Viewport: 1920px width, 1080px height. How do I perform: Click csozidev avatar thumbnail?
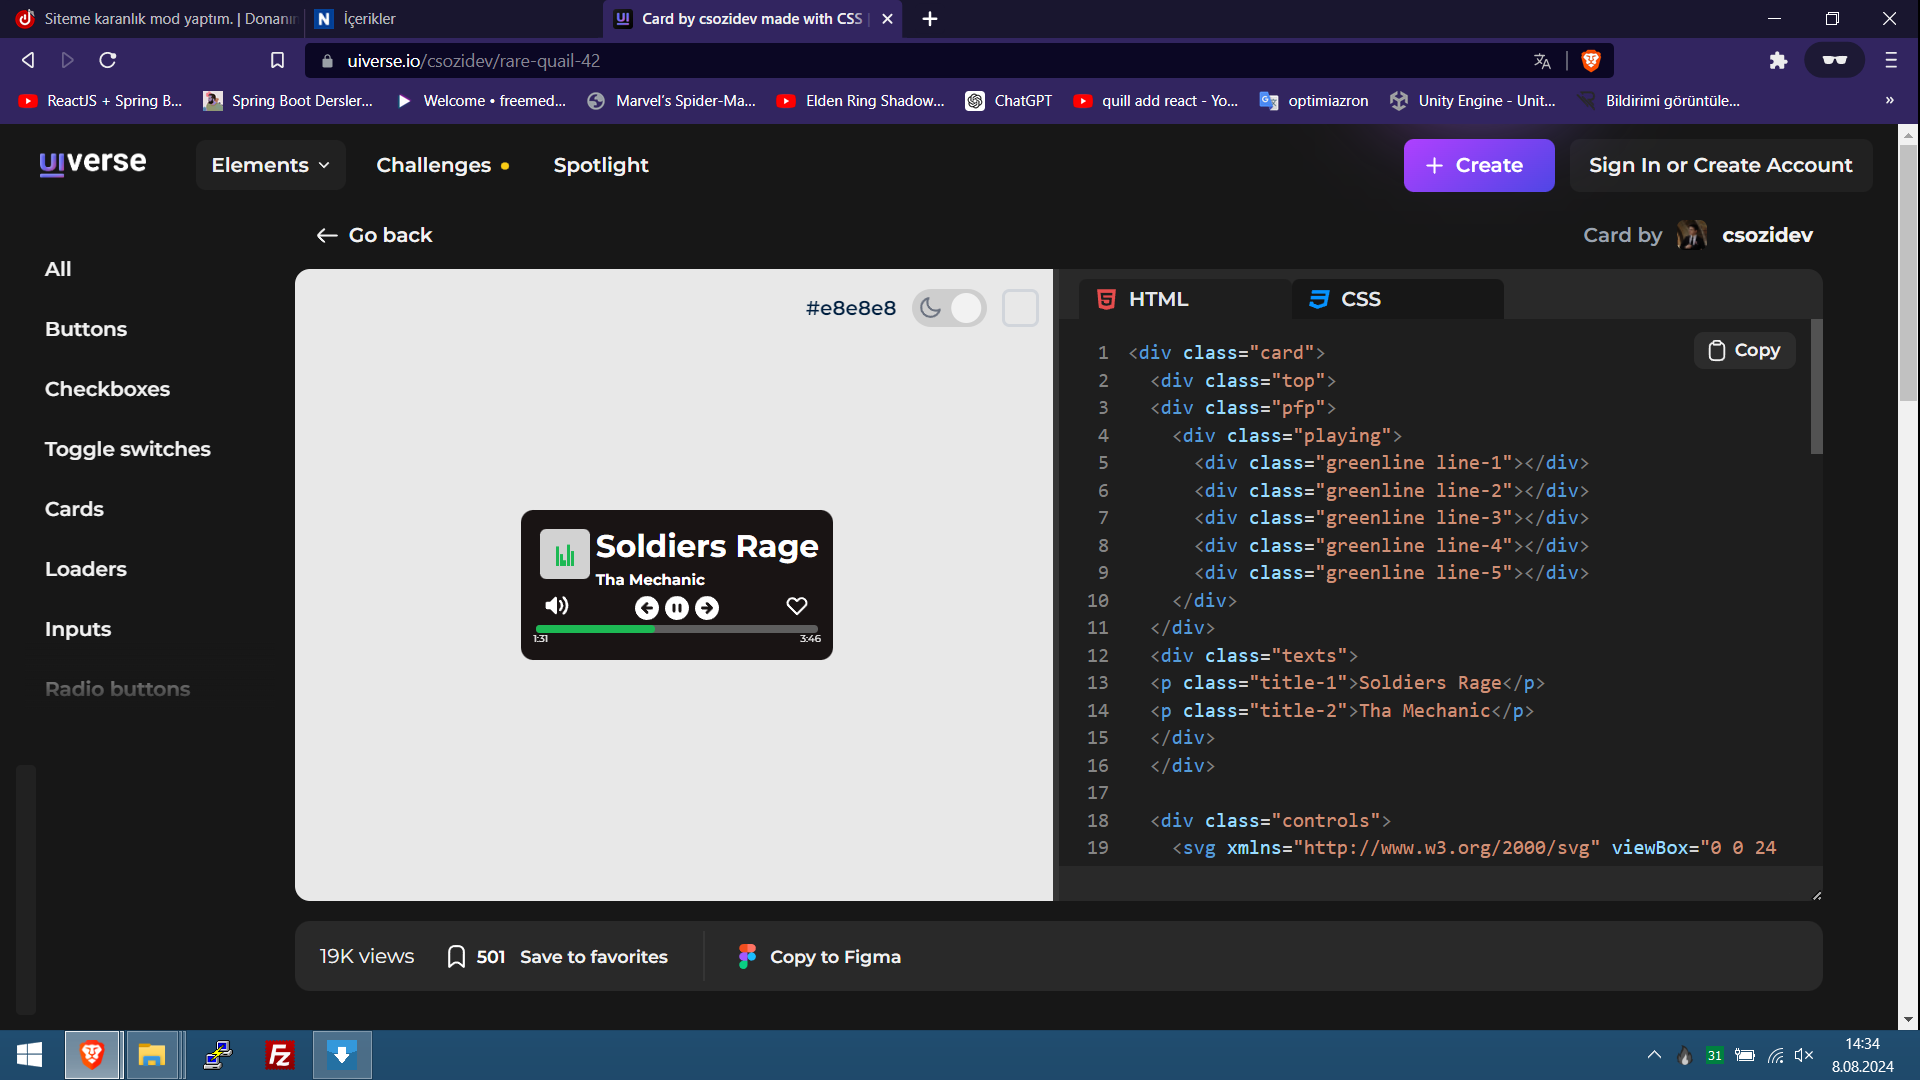(x=1692, y=235)
